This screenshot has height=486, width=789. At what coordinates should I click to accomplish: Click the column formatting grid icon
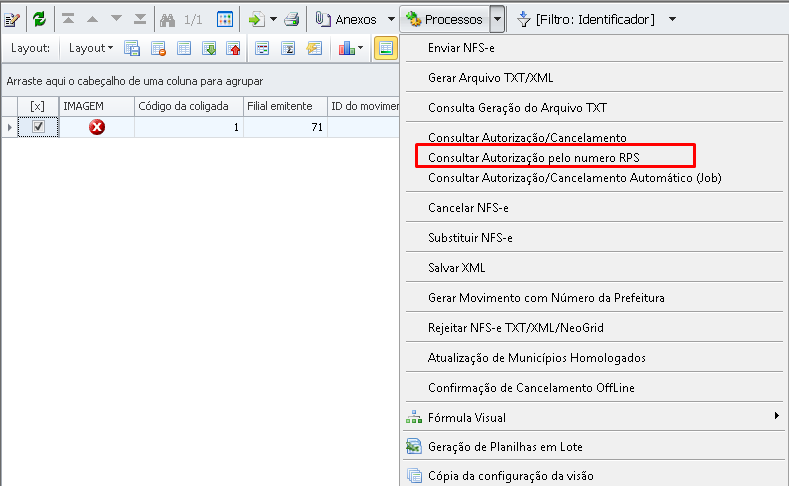pyautogui.click(x=262, y=48)
